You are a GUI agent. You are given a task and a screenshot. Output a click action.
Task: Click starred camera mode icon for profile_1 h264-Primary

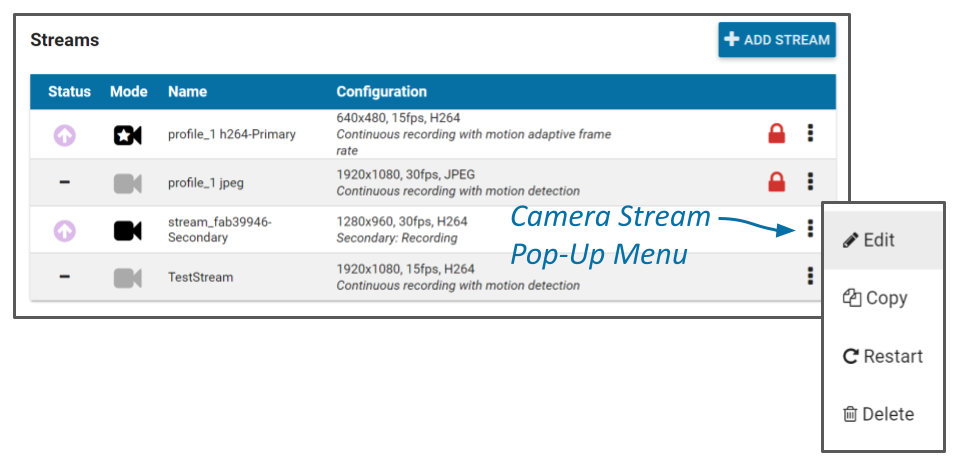click(x=127, y=135)
